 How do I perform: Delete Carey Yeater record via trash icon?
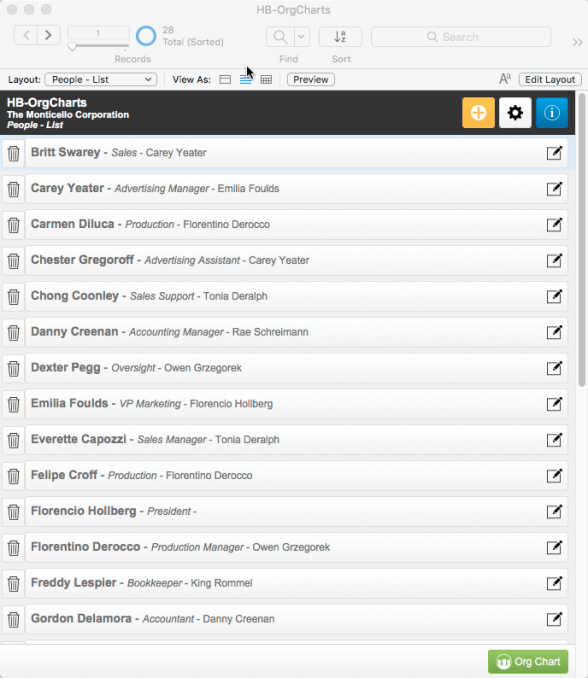click(13, 189)
